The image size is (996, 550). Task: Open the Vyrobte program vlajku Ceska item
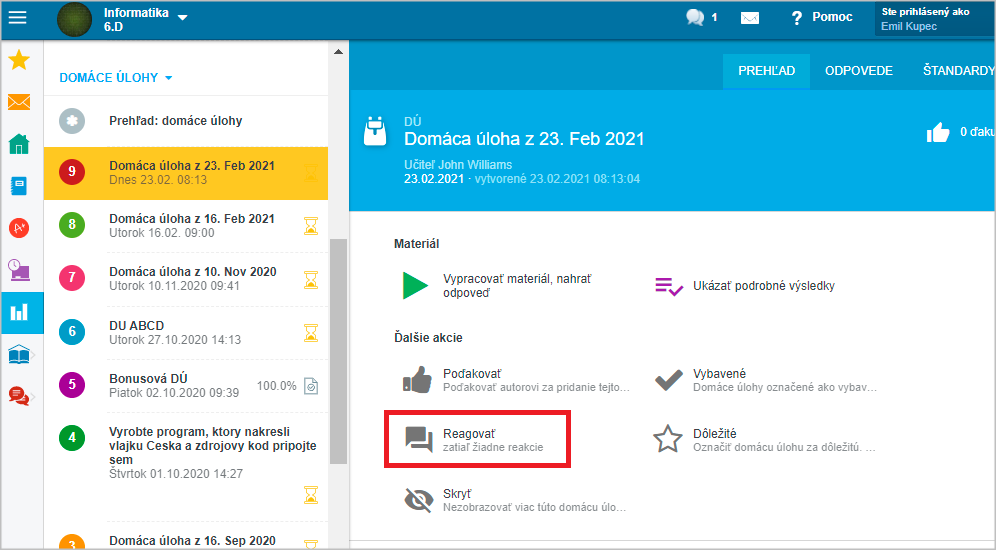185,466
